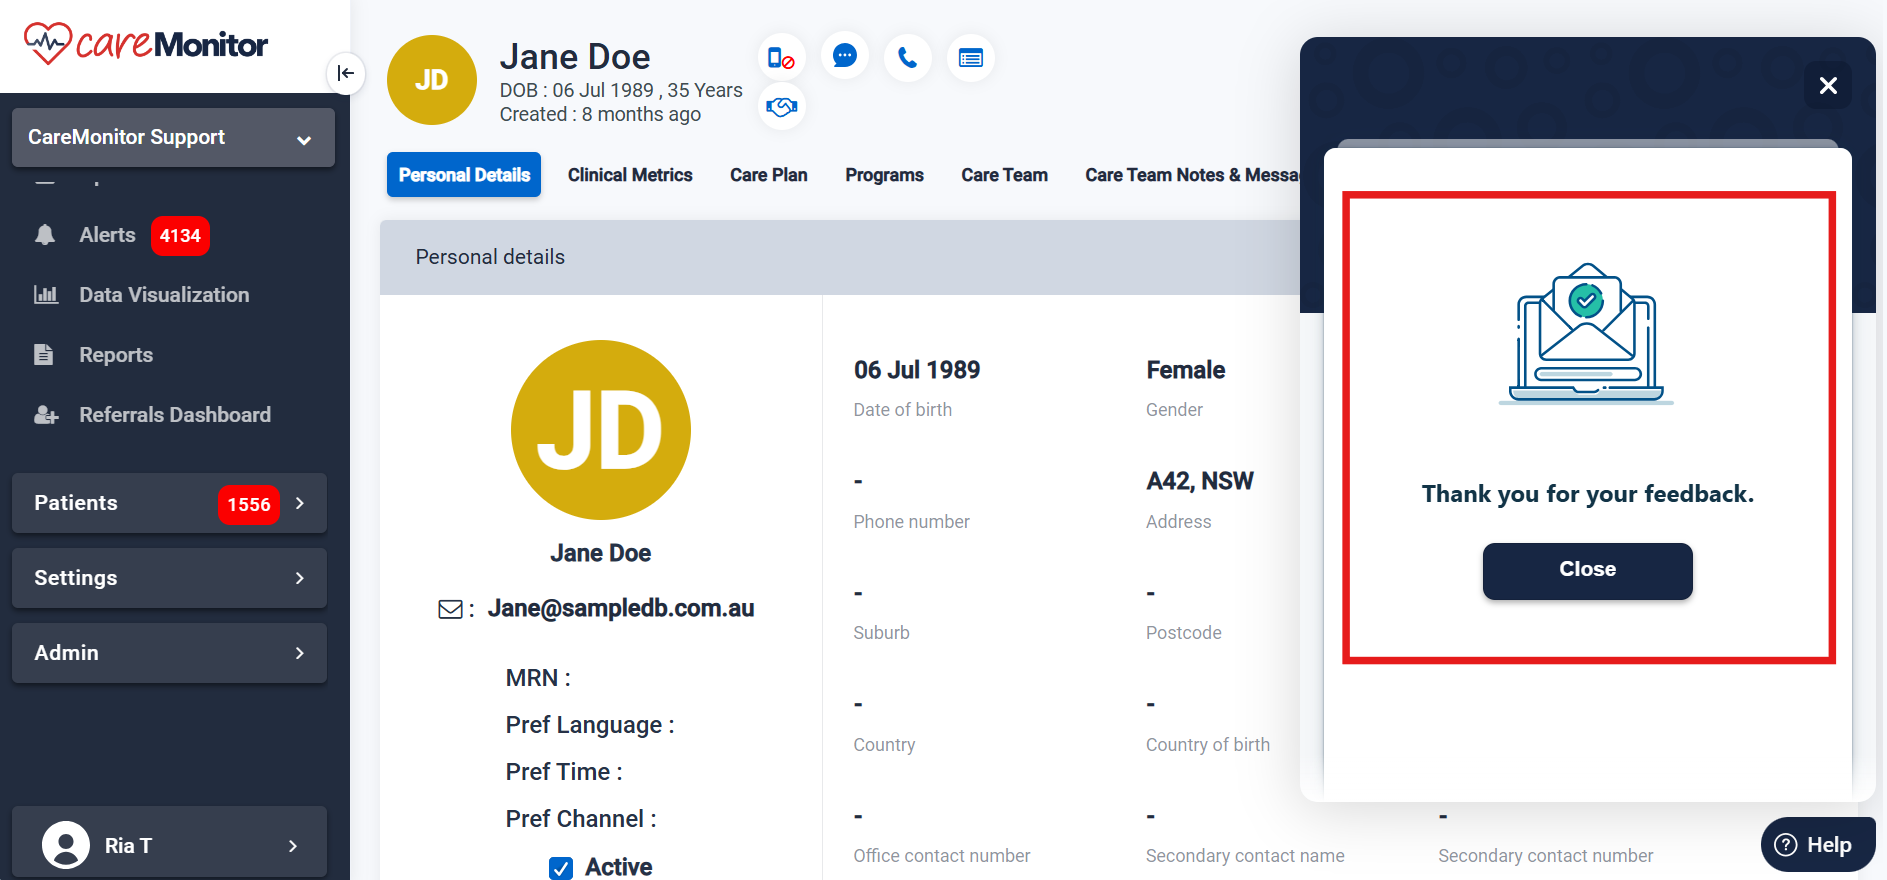Click the Pref Language label
Image resolution: width=1887 pixels, height=880 pixels.
pyautogui.click(x=590, y=725)
